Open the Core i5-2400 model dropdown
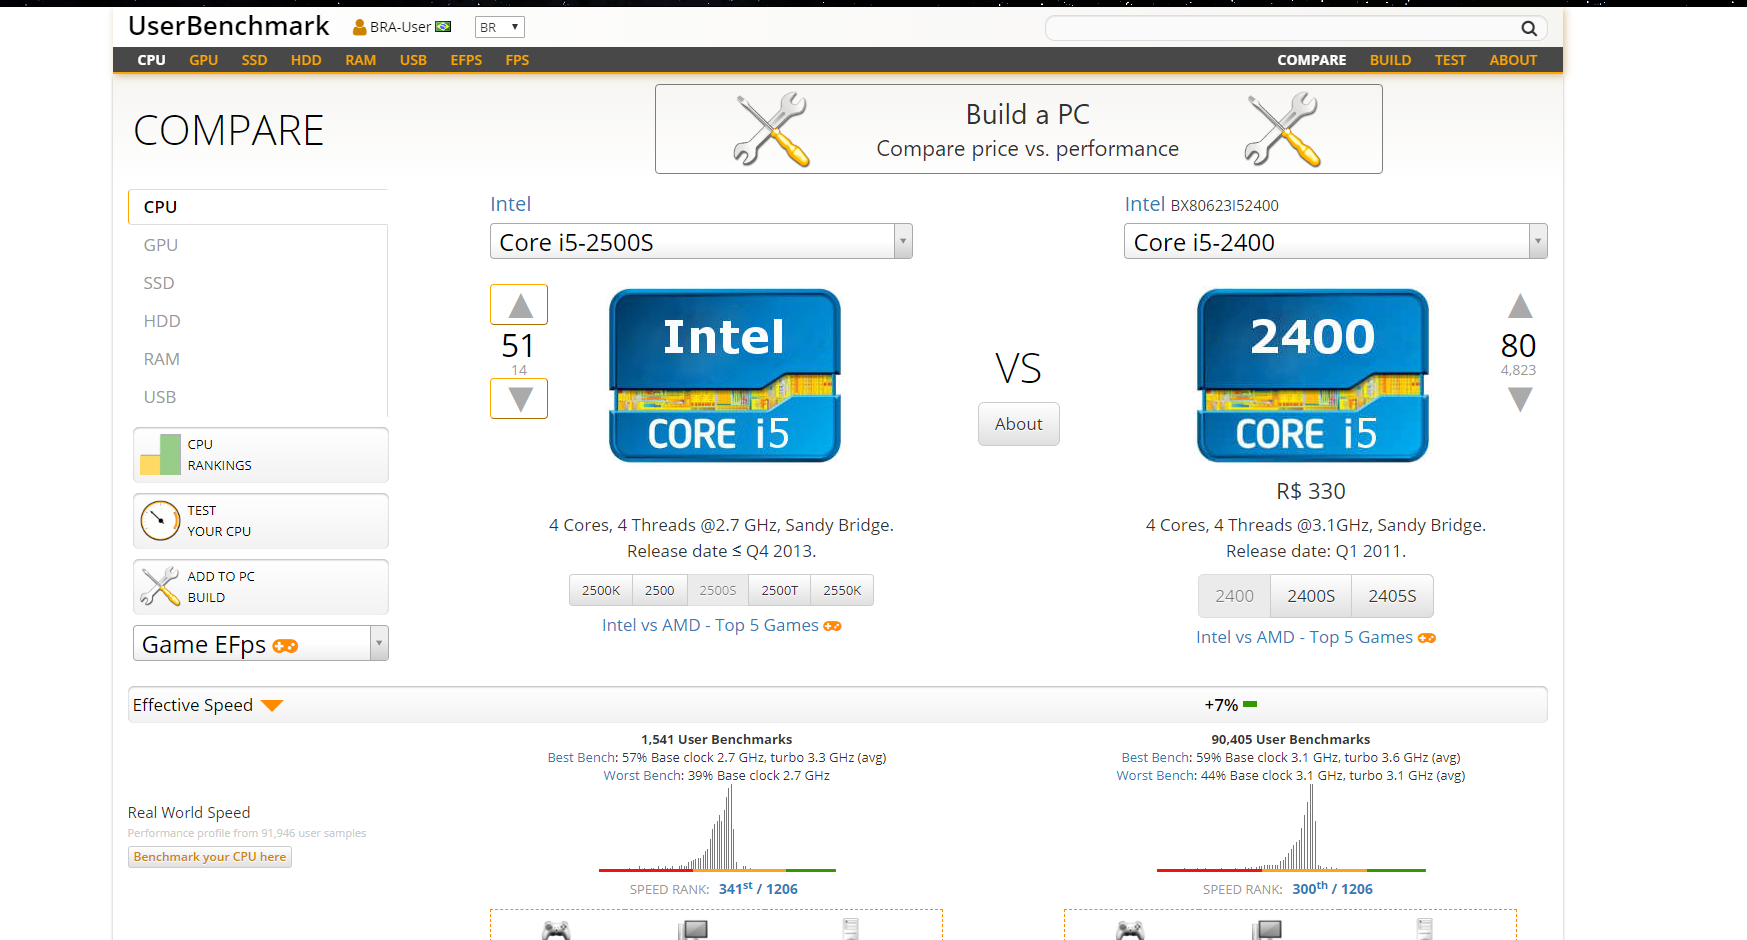 [1336, 241]
